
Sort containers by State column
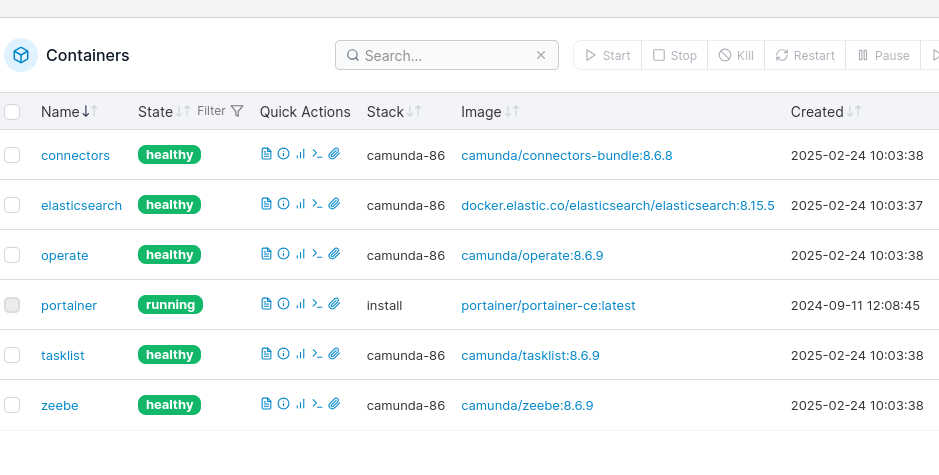[x=165, y=112]
